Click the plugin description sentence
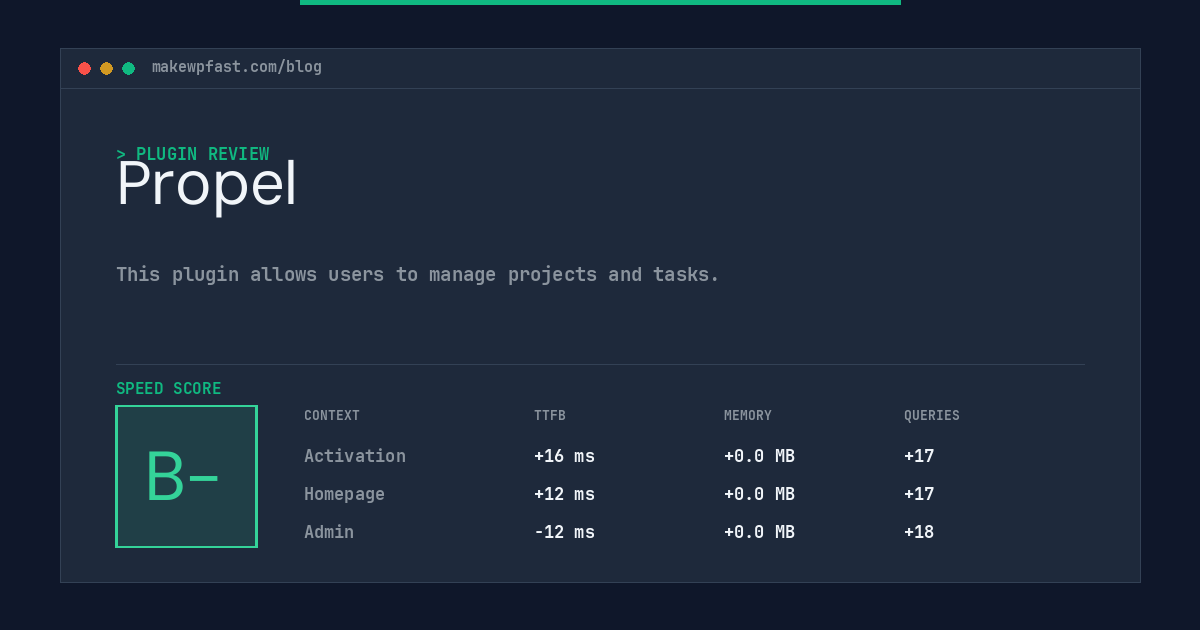 (418, 274)
